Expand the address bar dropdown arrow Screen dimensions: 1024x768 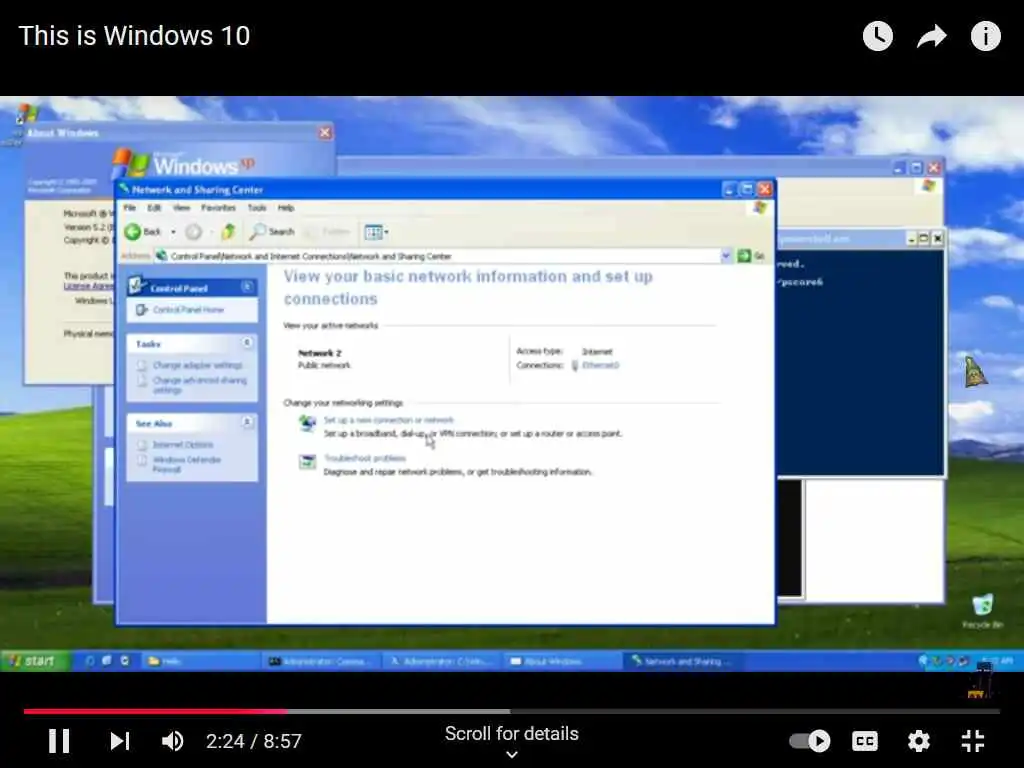[x=726, y=256]
